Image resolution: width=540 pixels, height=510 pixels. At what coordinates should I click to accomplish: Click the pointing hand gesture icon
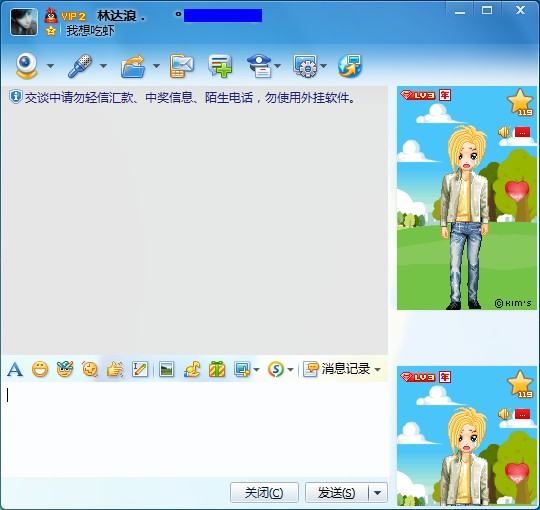pos(115,370)
